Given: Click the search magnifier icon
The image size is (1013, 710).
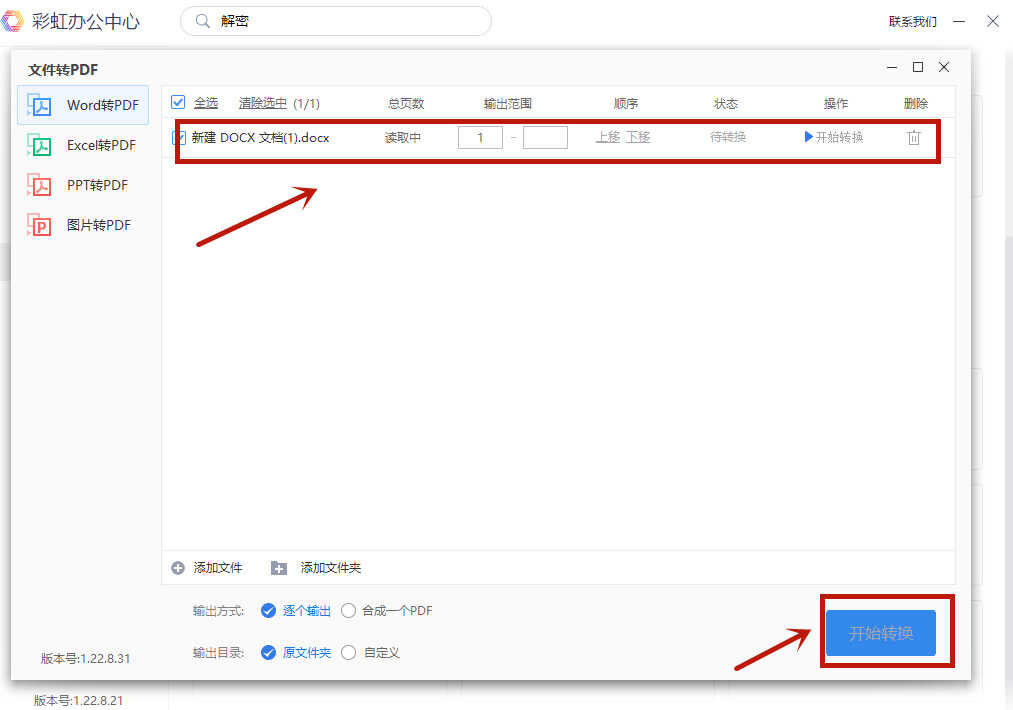Looking at the screenshot, I should [203, 21].
